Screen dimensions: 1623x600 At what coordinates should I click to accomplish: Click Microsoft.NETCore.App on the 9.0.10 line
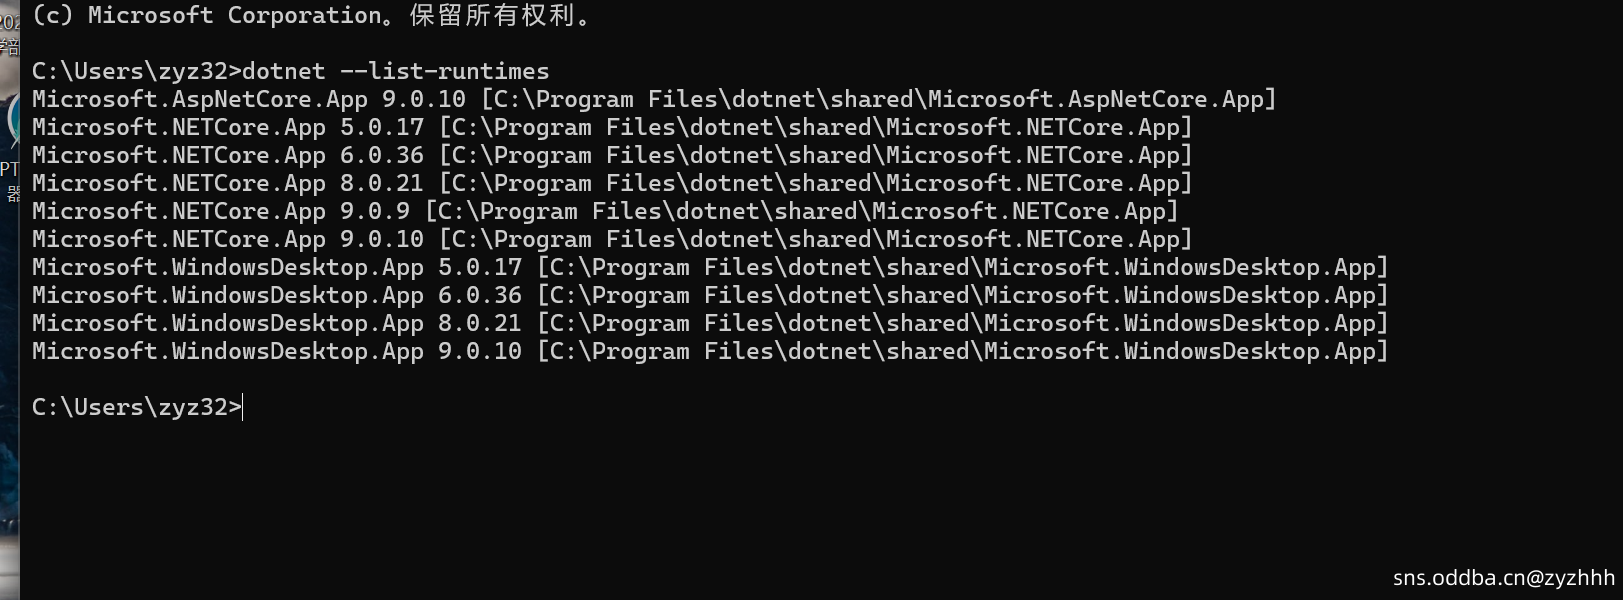[179, 240]
